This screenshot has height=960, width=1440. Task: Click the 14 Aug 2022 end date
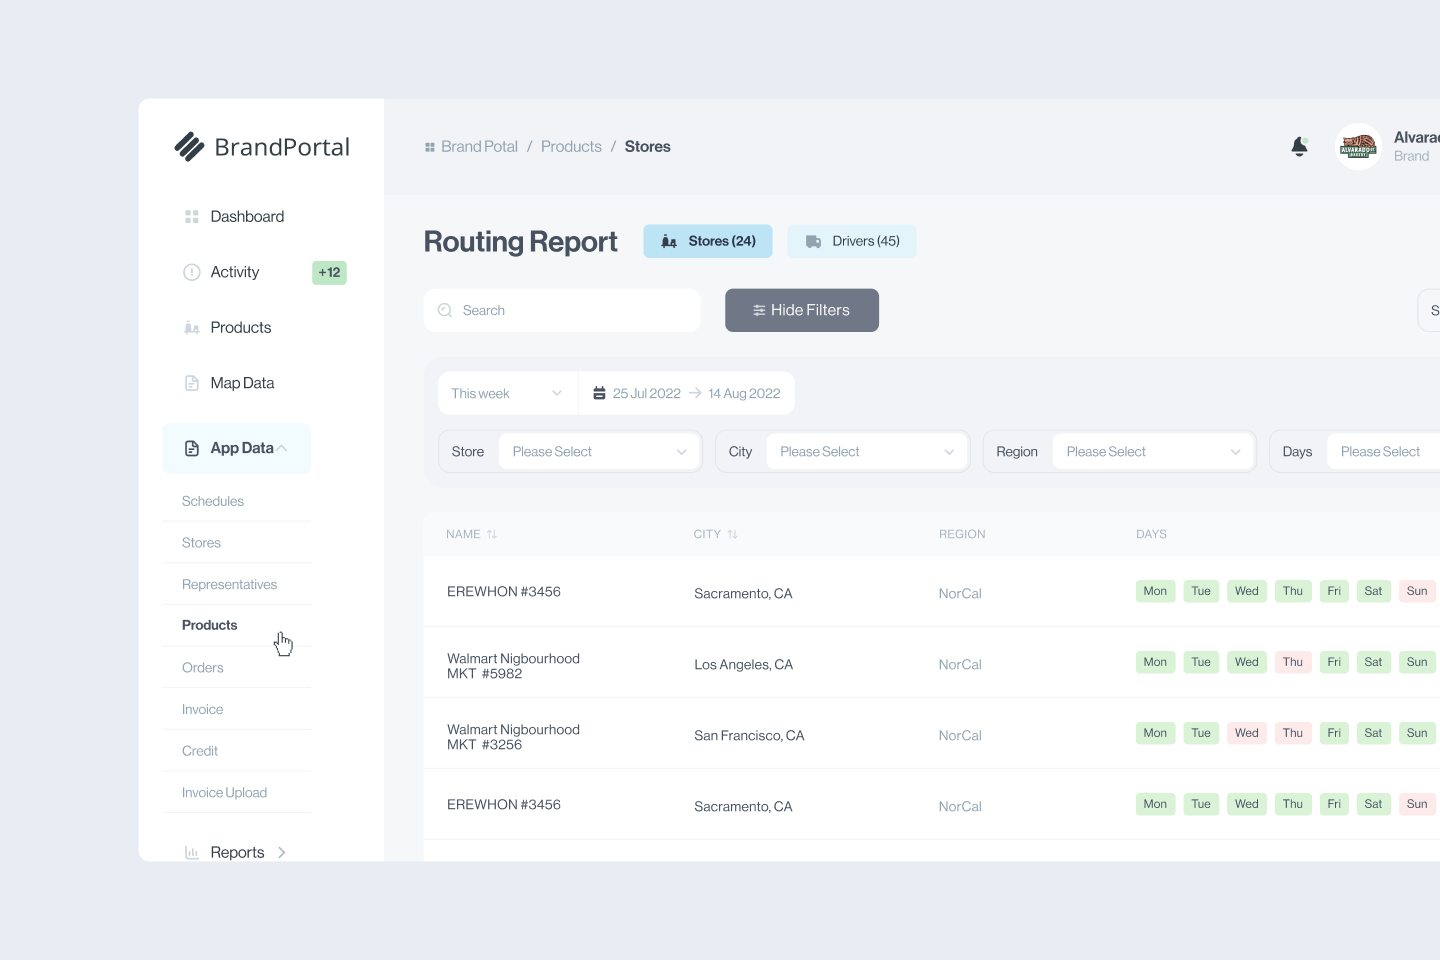tap(744, 394)
